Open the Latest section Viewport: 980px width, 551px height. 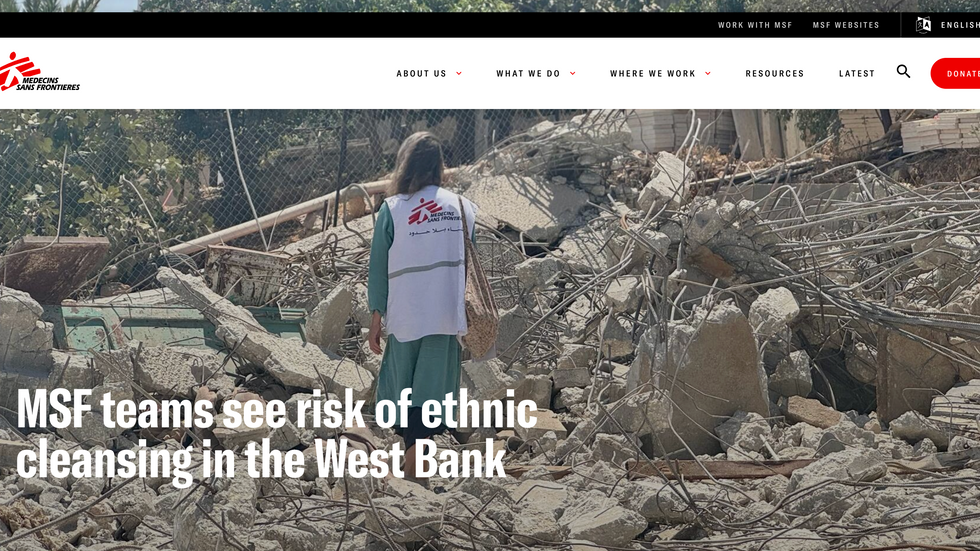857,74
